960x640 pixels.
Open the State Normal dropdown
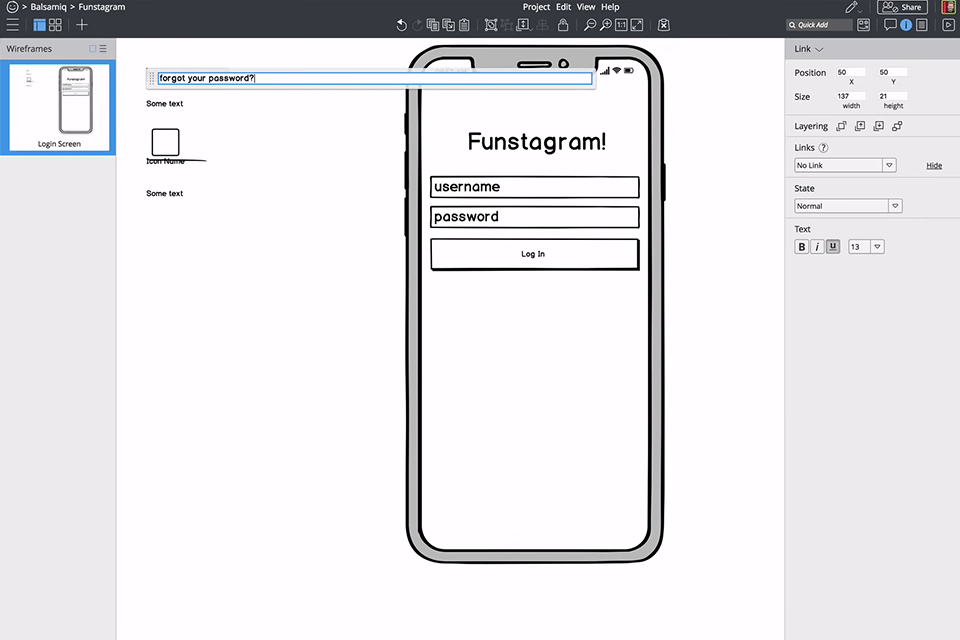pos(848,206)
